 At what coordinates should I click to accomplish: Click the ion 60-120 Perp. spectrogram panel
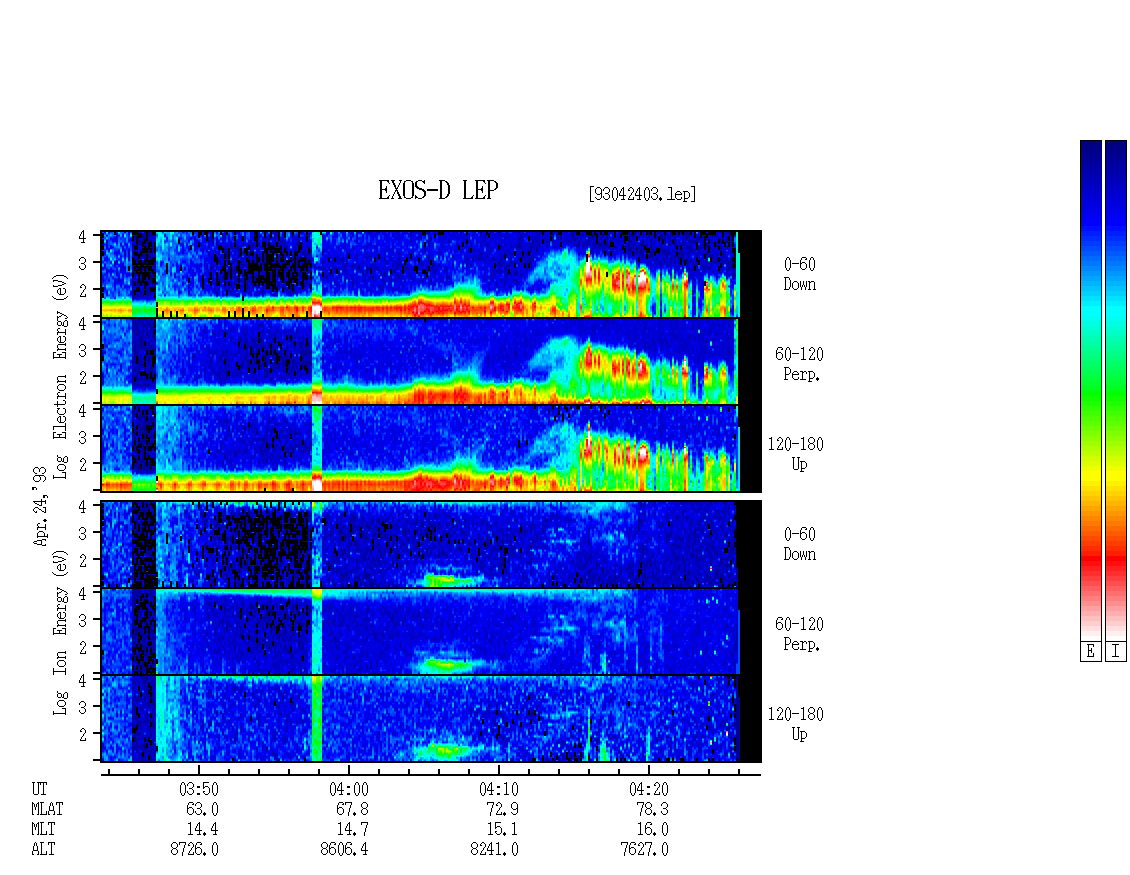click(431, 632)
